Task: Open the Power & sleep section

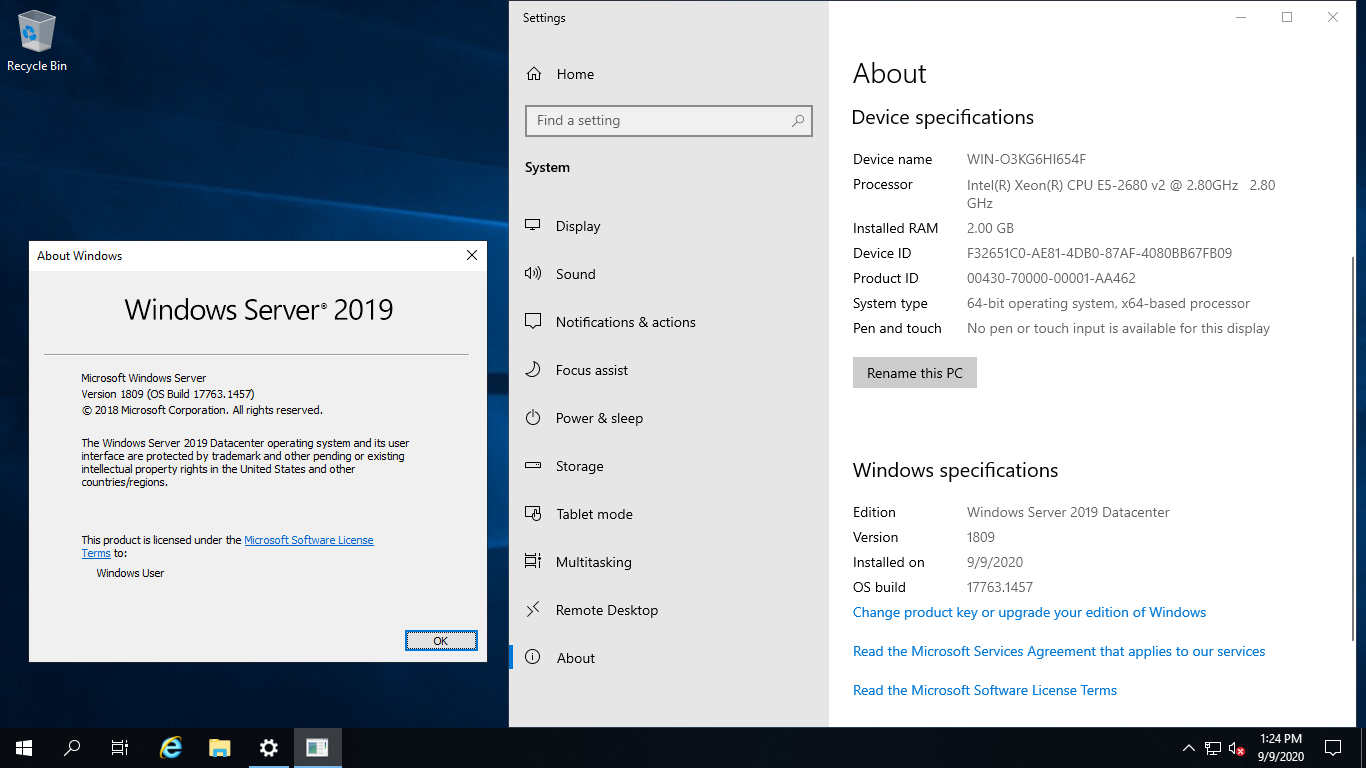Action: coord(598,418)
